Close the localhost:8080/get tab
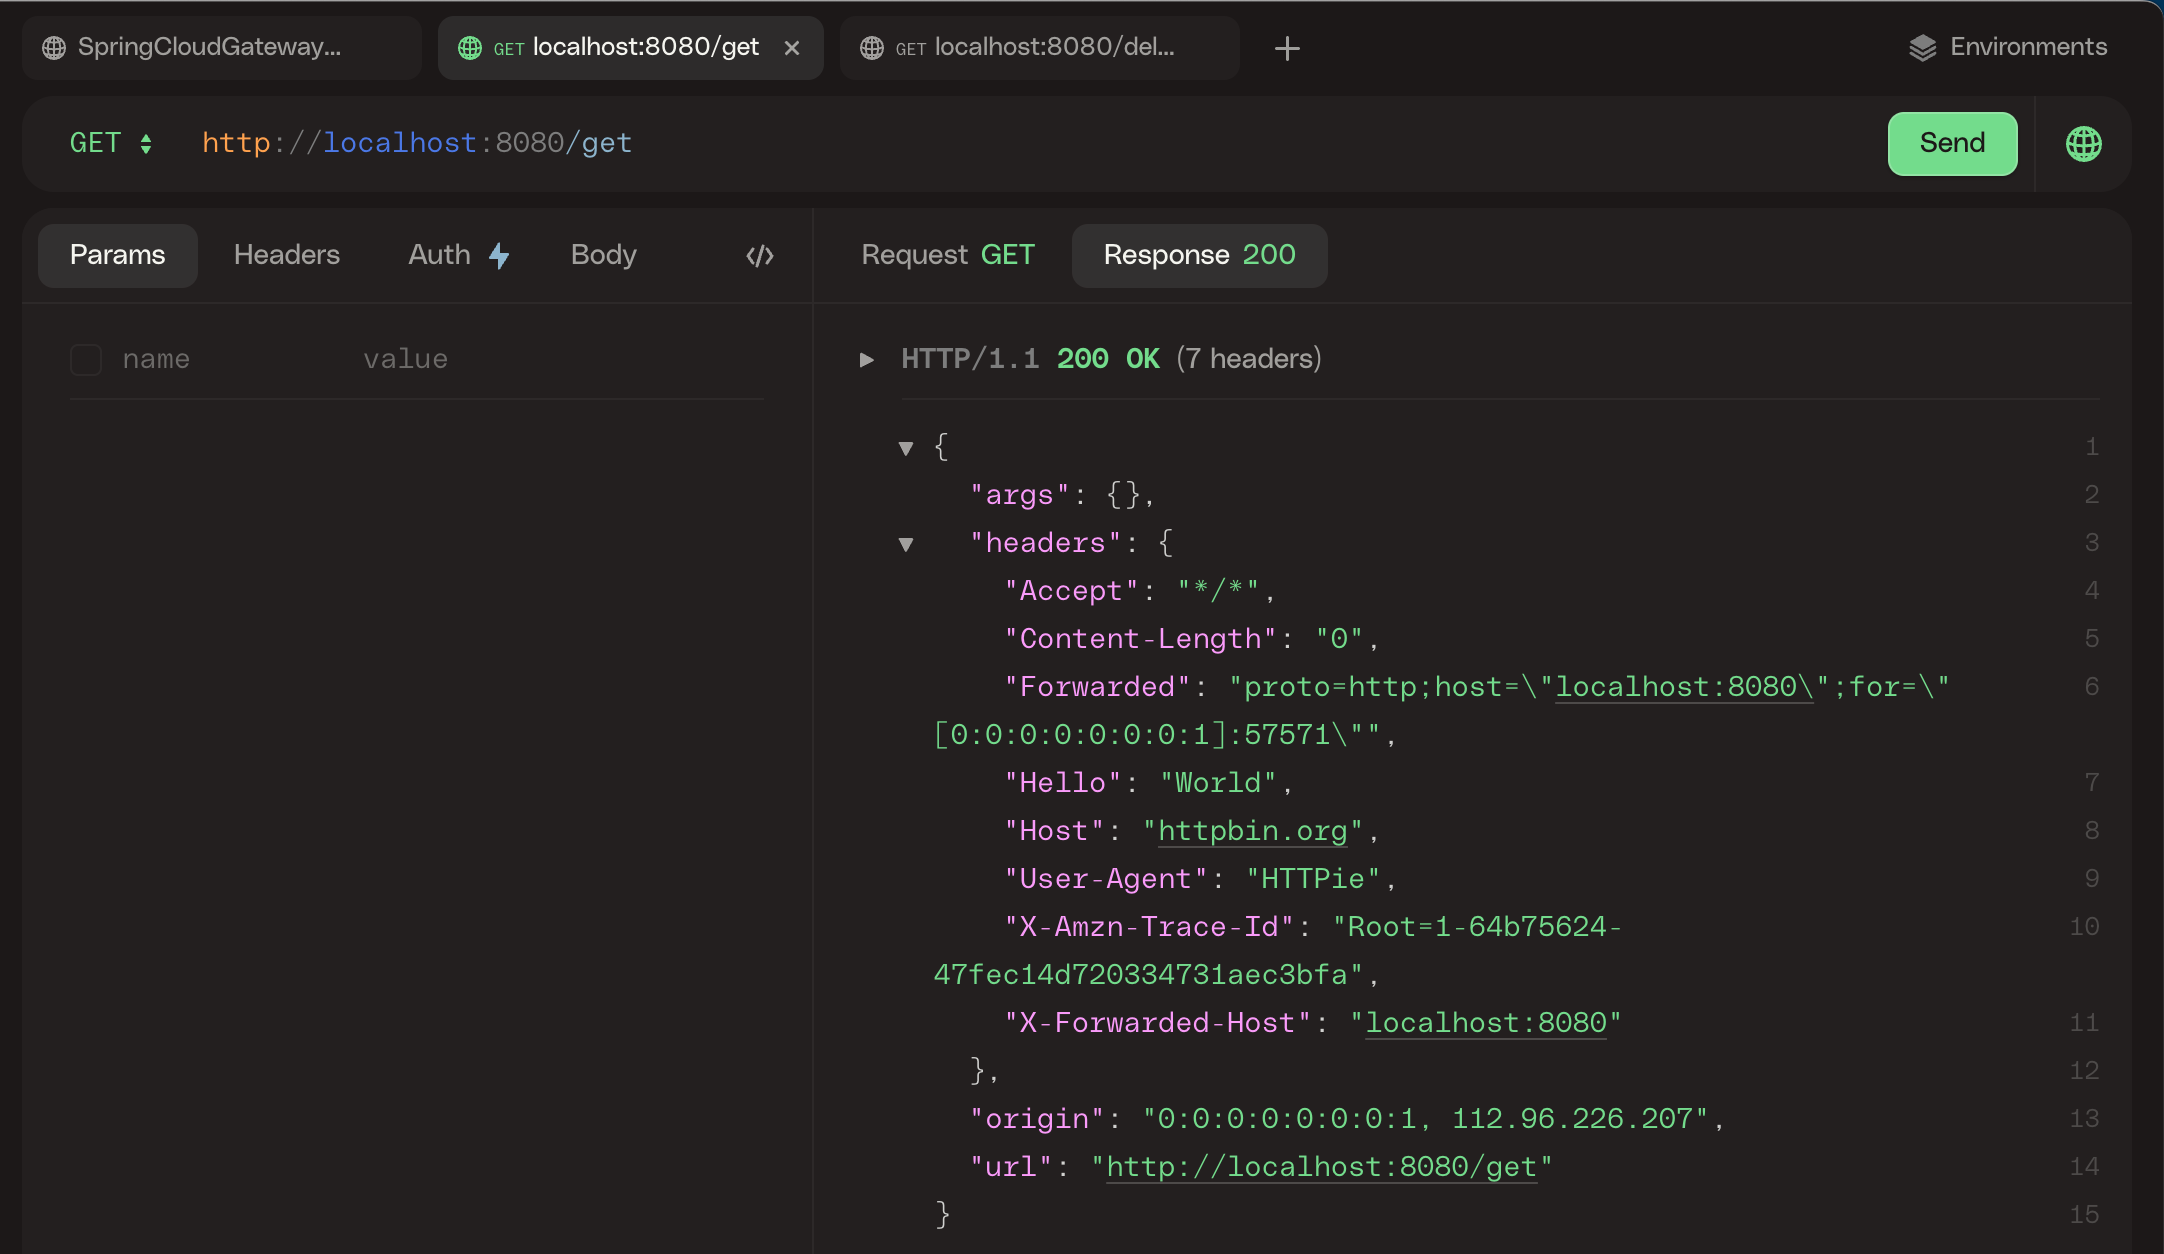The width and height of the screenshot is (2164, 1254). 792,48
